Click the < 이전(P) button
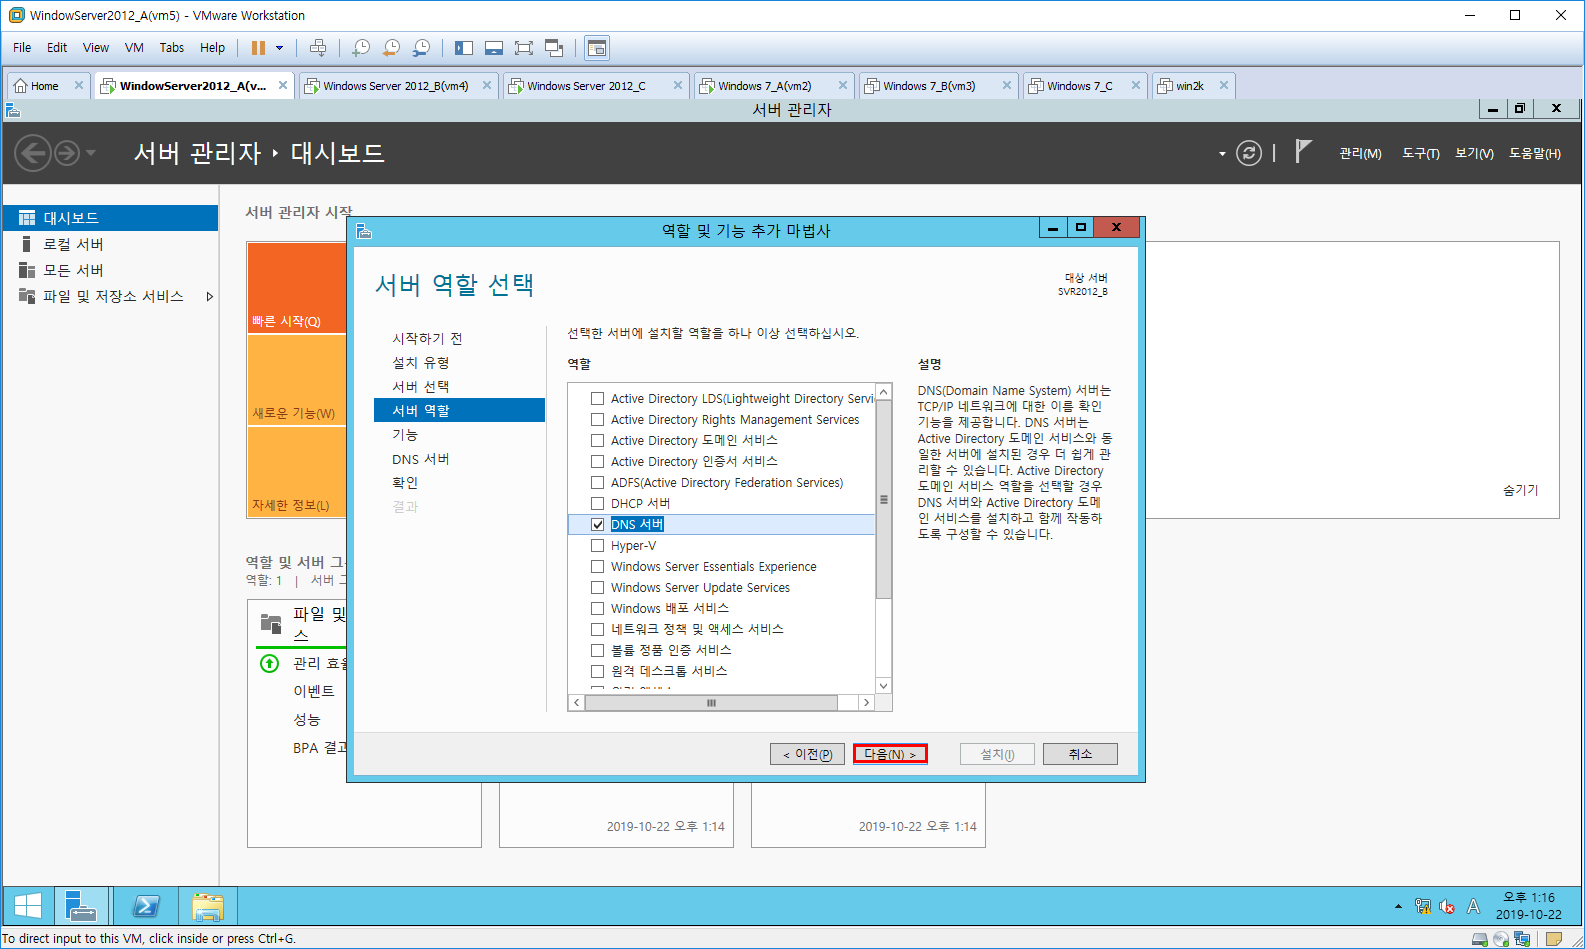Screen dimensions: 1585x949 pos(807,754)
